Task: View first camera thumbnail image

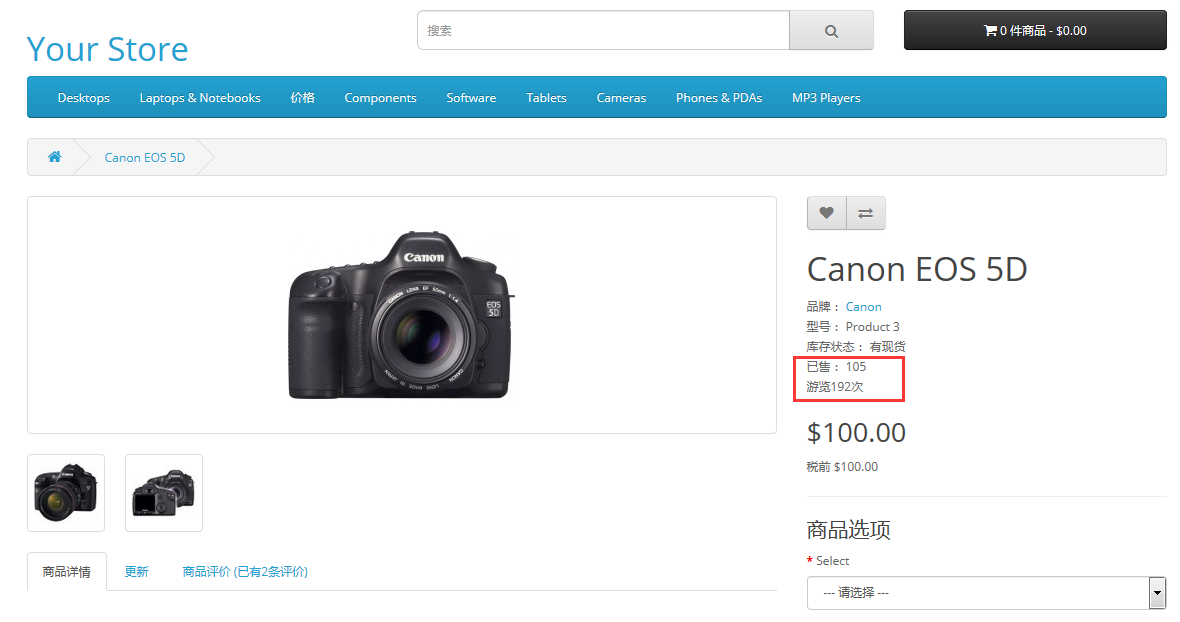Action: pyautogui.click(x=66, y=493)
